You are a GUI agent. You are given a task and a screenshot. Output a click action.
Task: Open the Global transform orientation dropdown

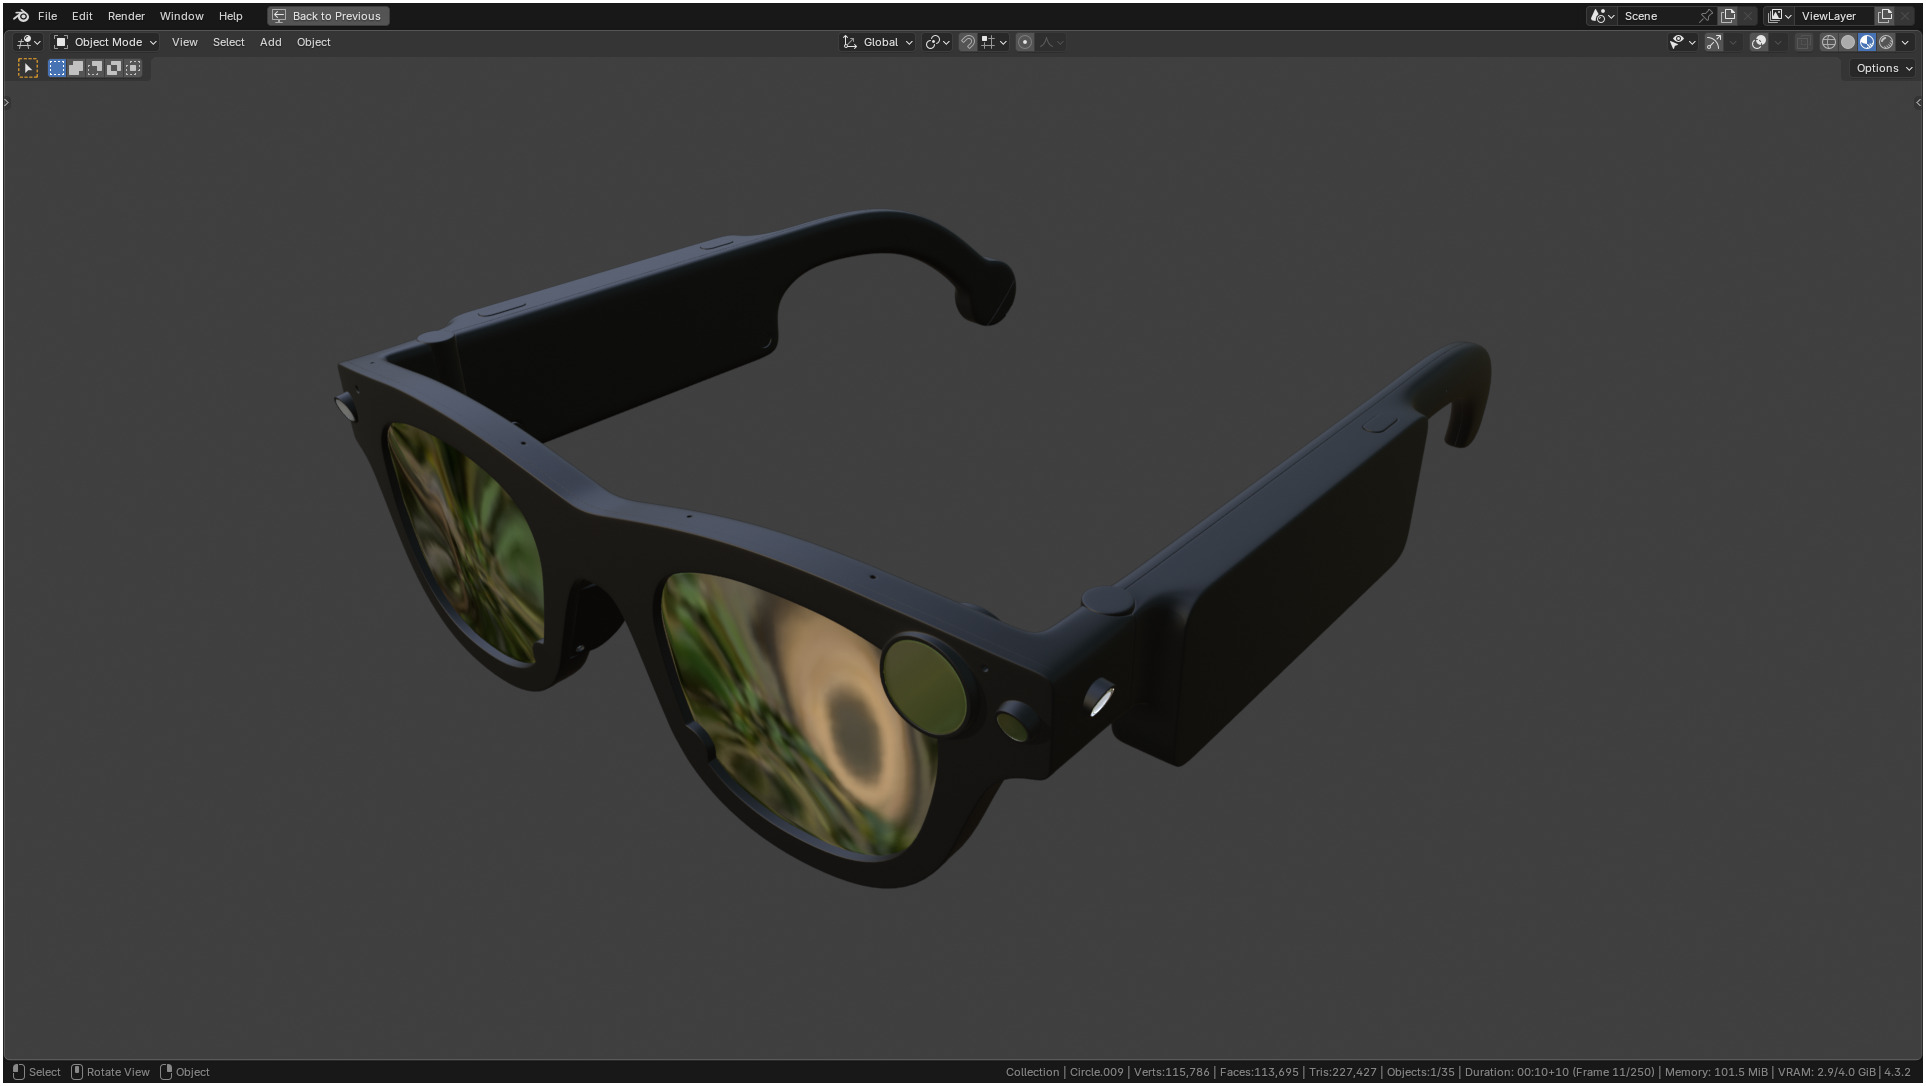click(x=878, y=42)
